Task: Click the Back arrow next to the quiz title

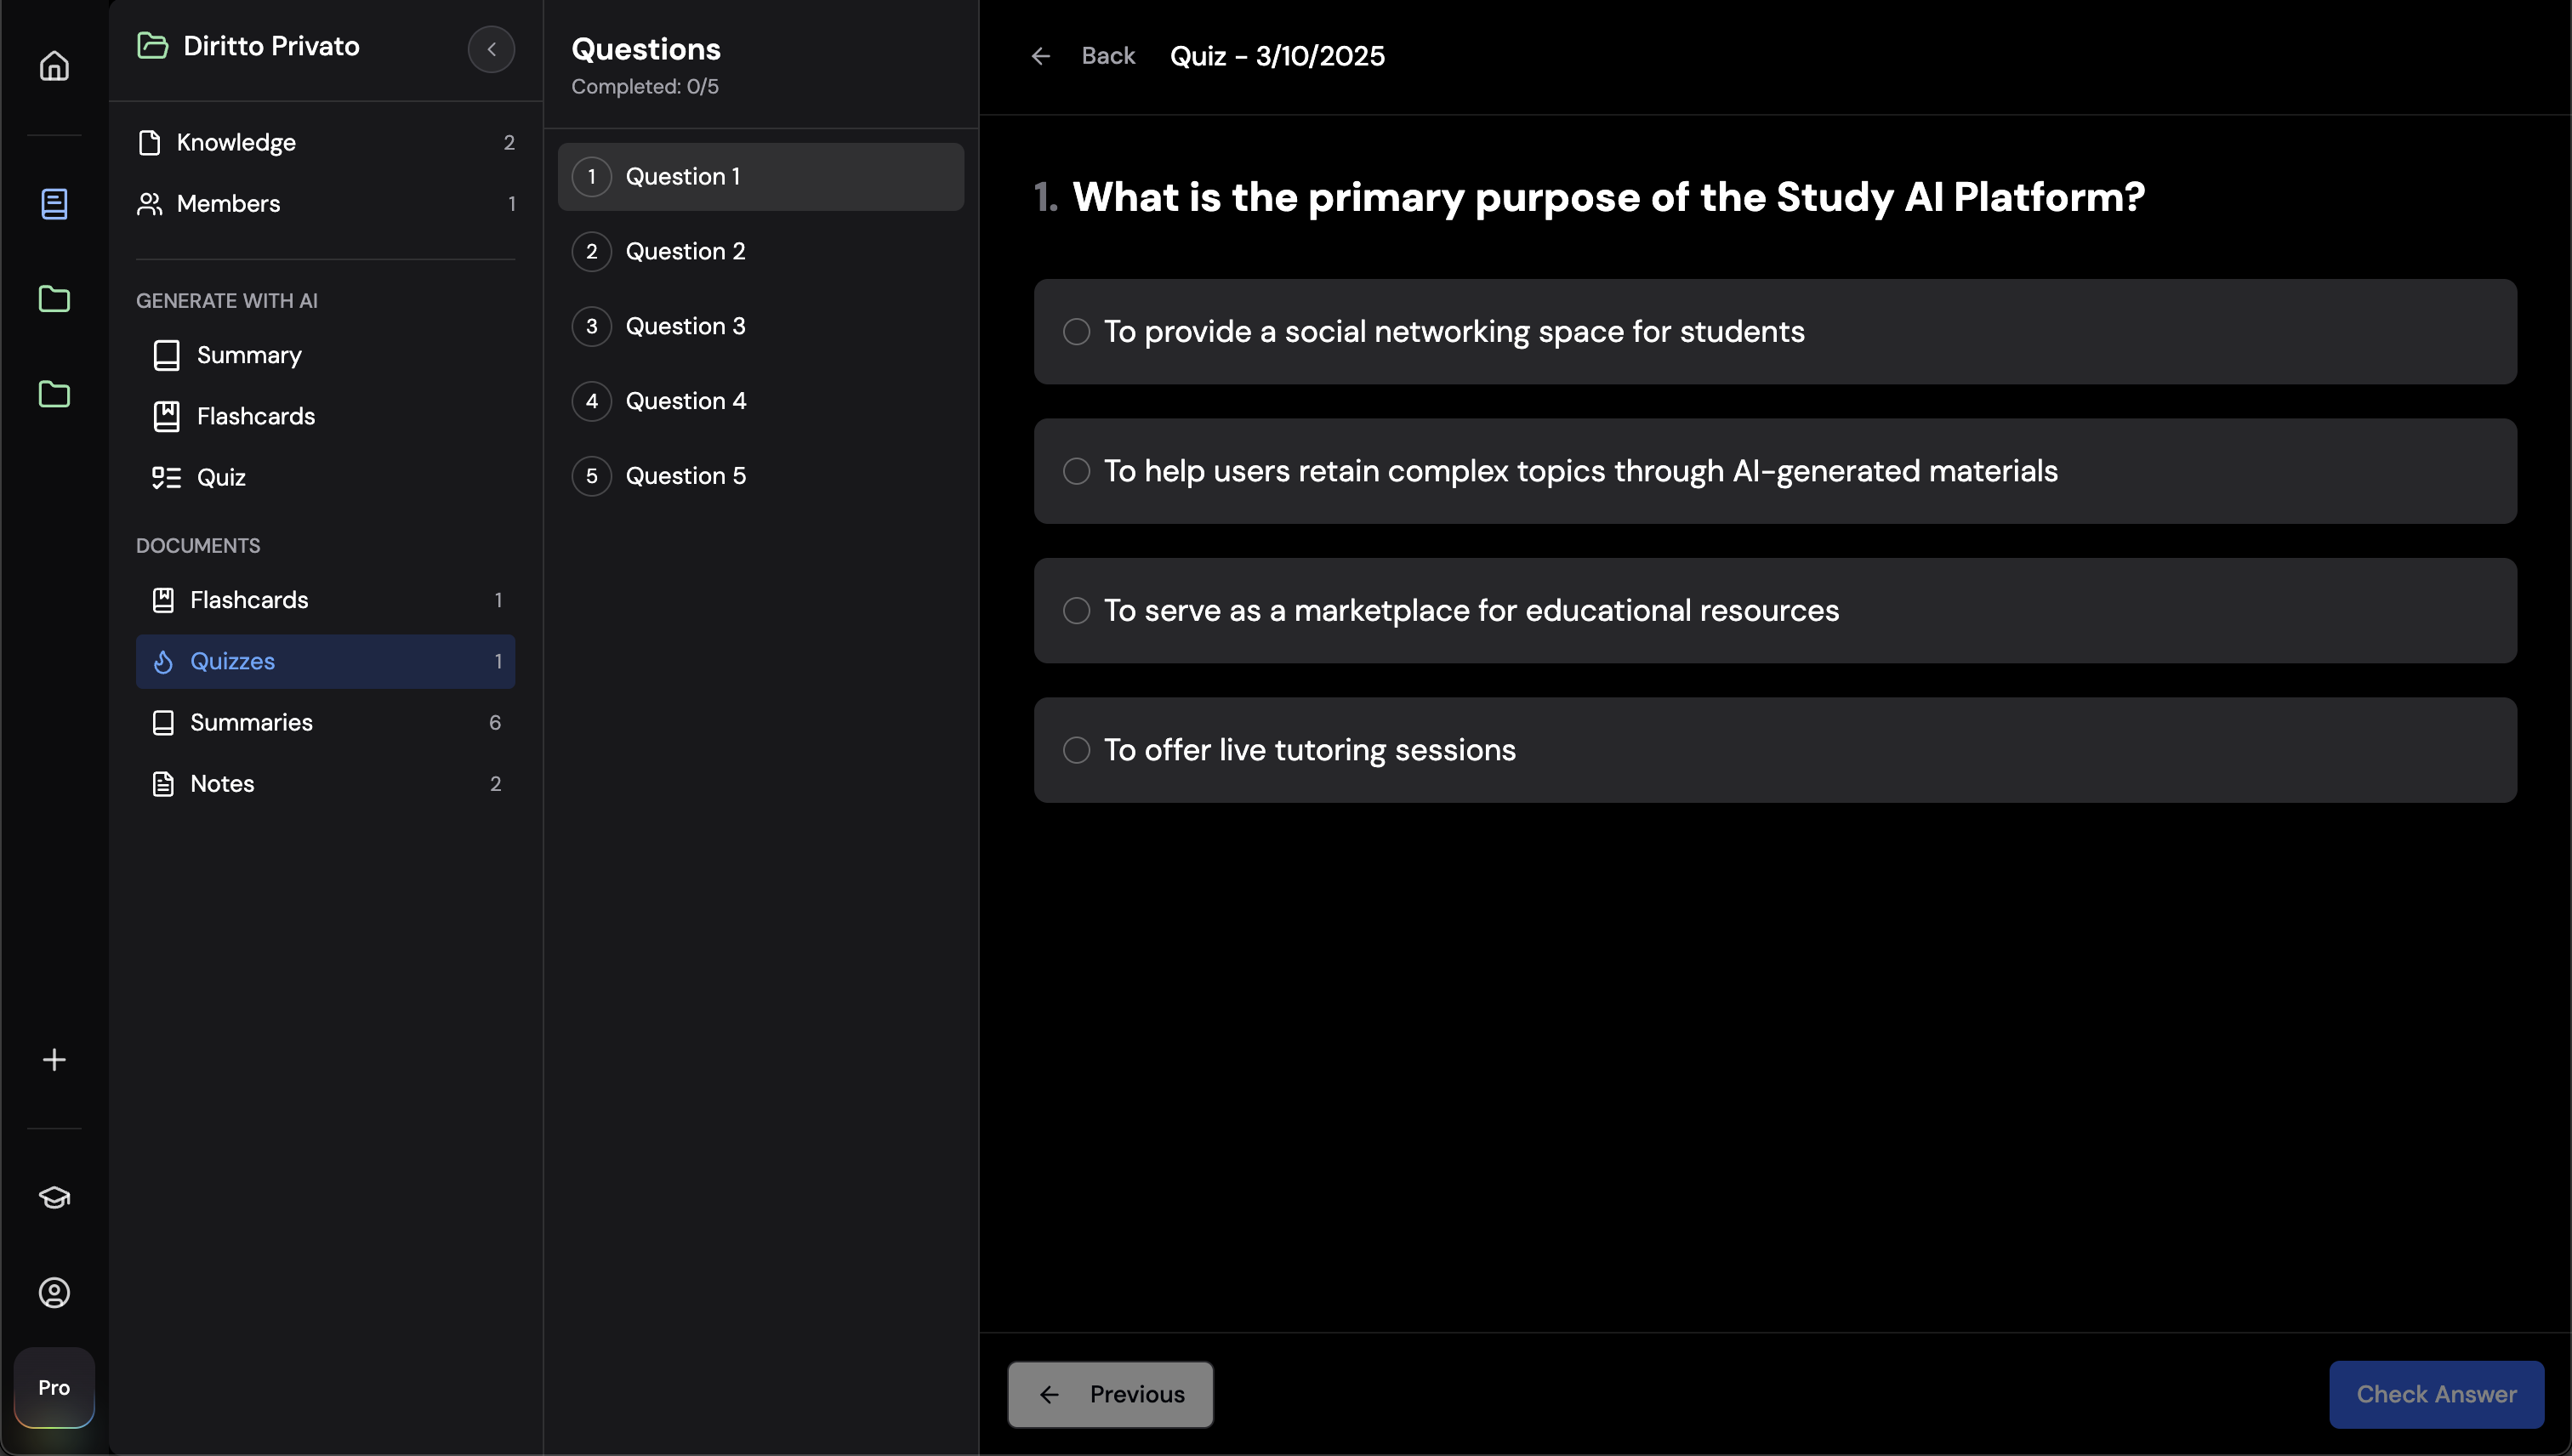Action: [x=1041, y=56]
